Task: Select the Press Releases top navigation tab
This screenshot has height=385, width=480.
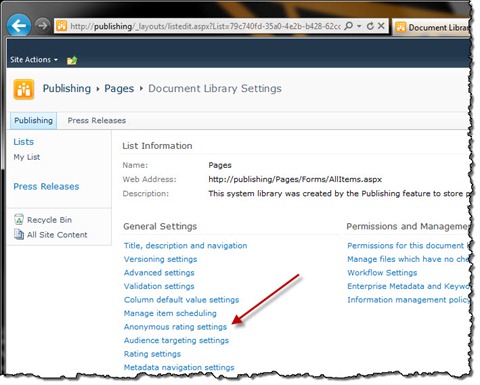Action: coord(97,120)
